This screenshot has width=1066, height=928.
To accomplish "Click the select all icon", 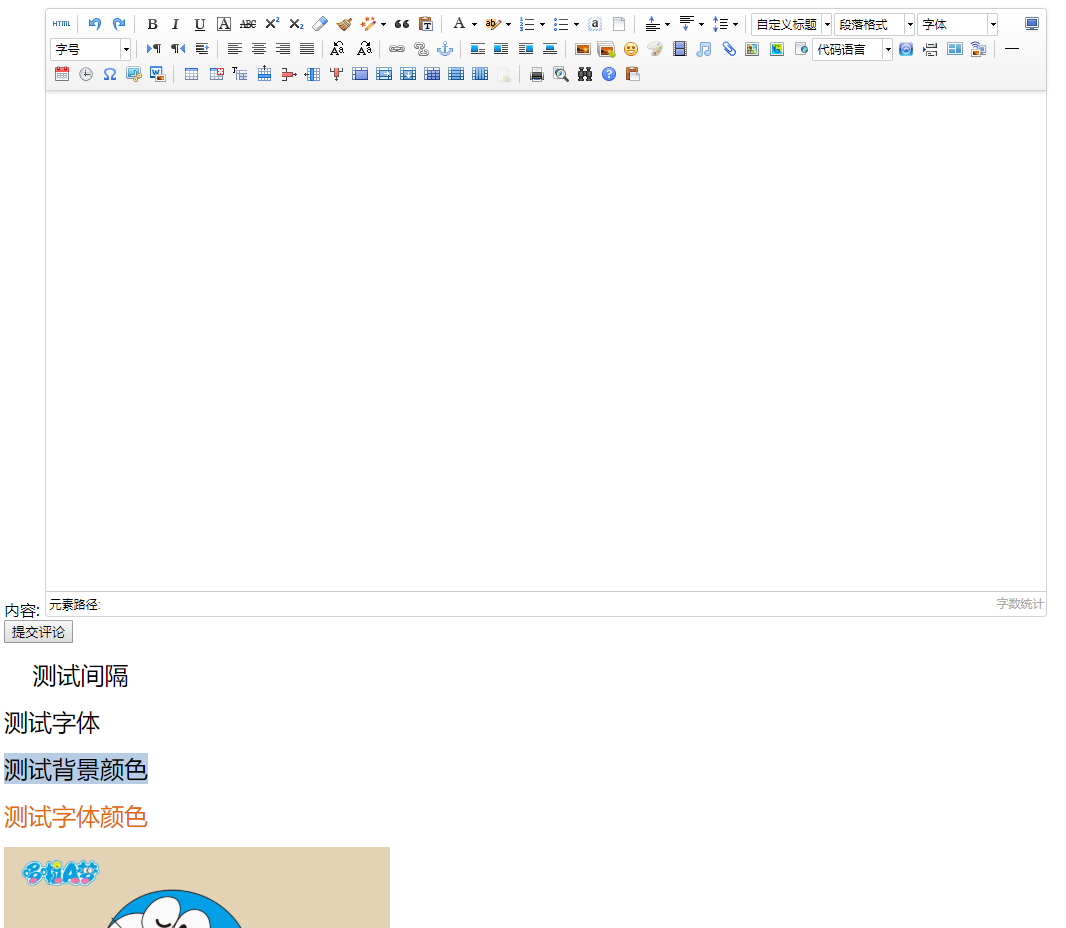I will point(594,24).
